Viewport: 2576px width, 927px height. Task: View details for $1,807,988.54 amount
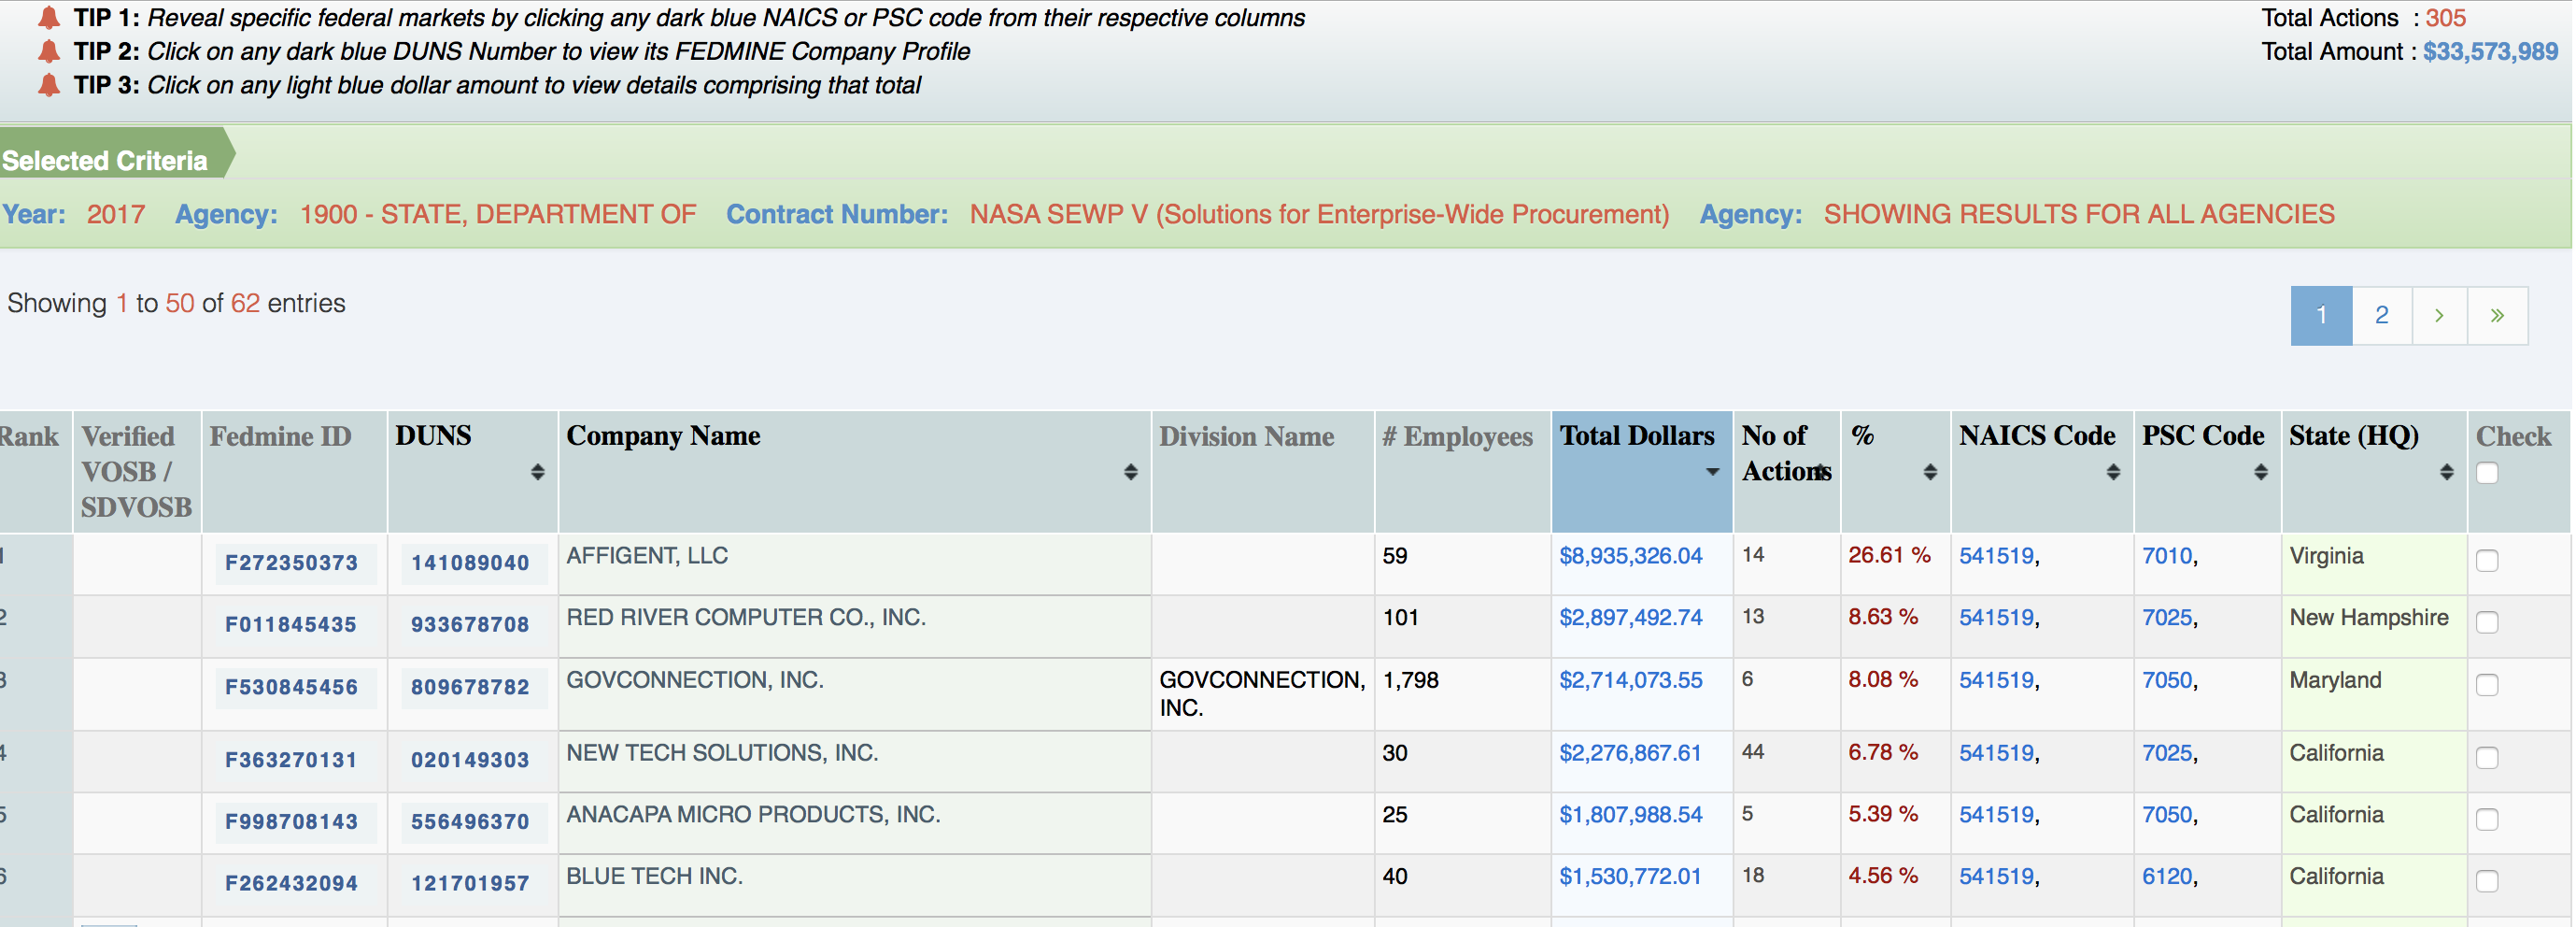[x=1630, y=815]
